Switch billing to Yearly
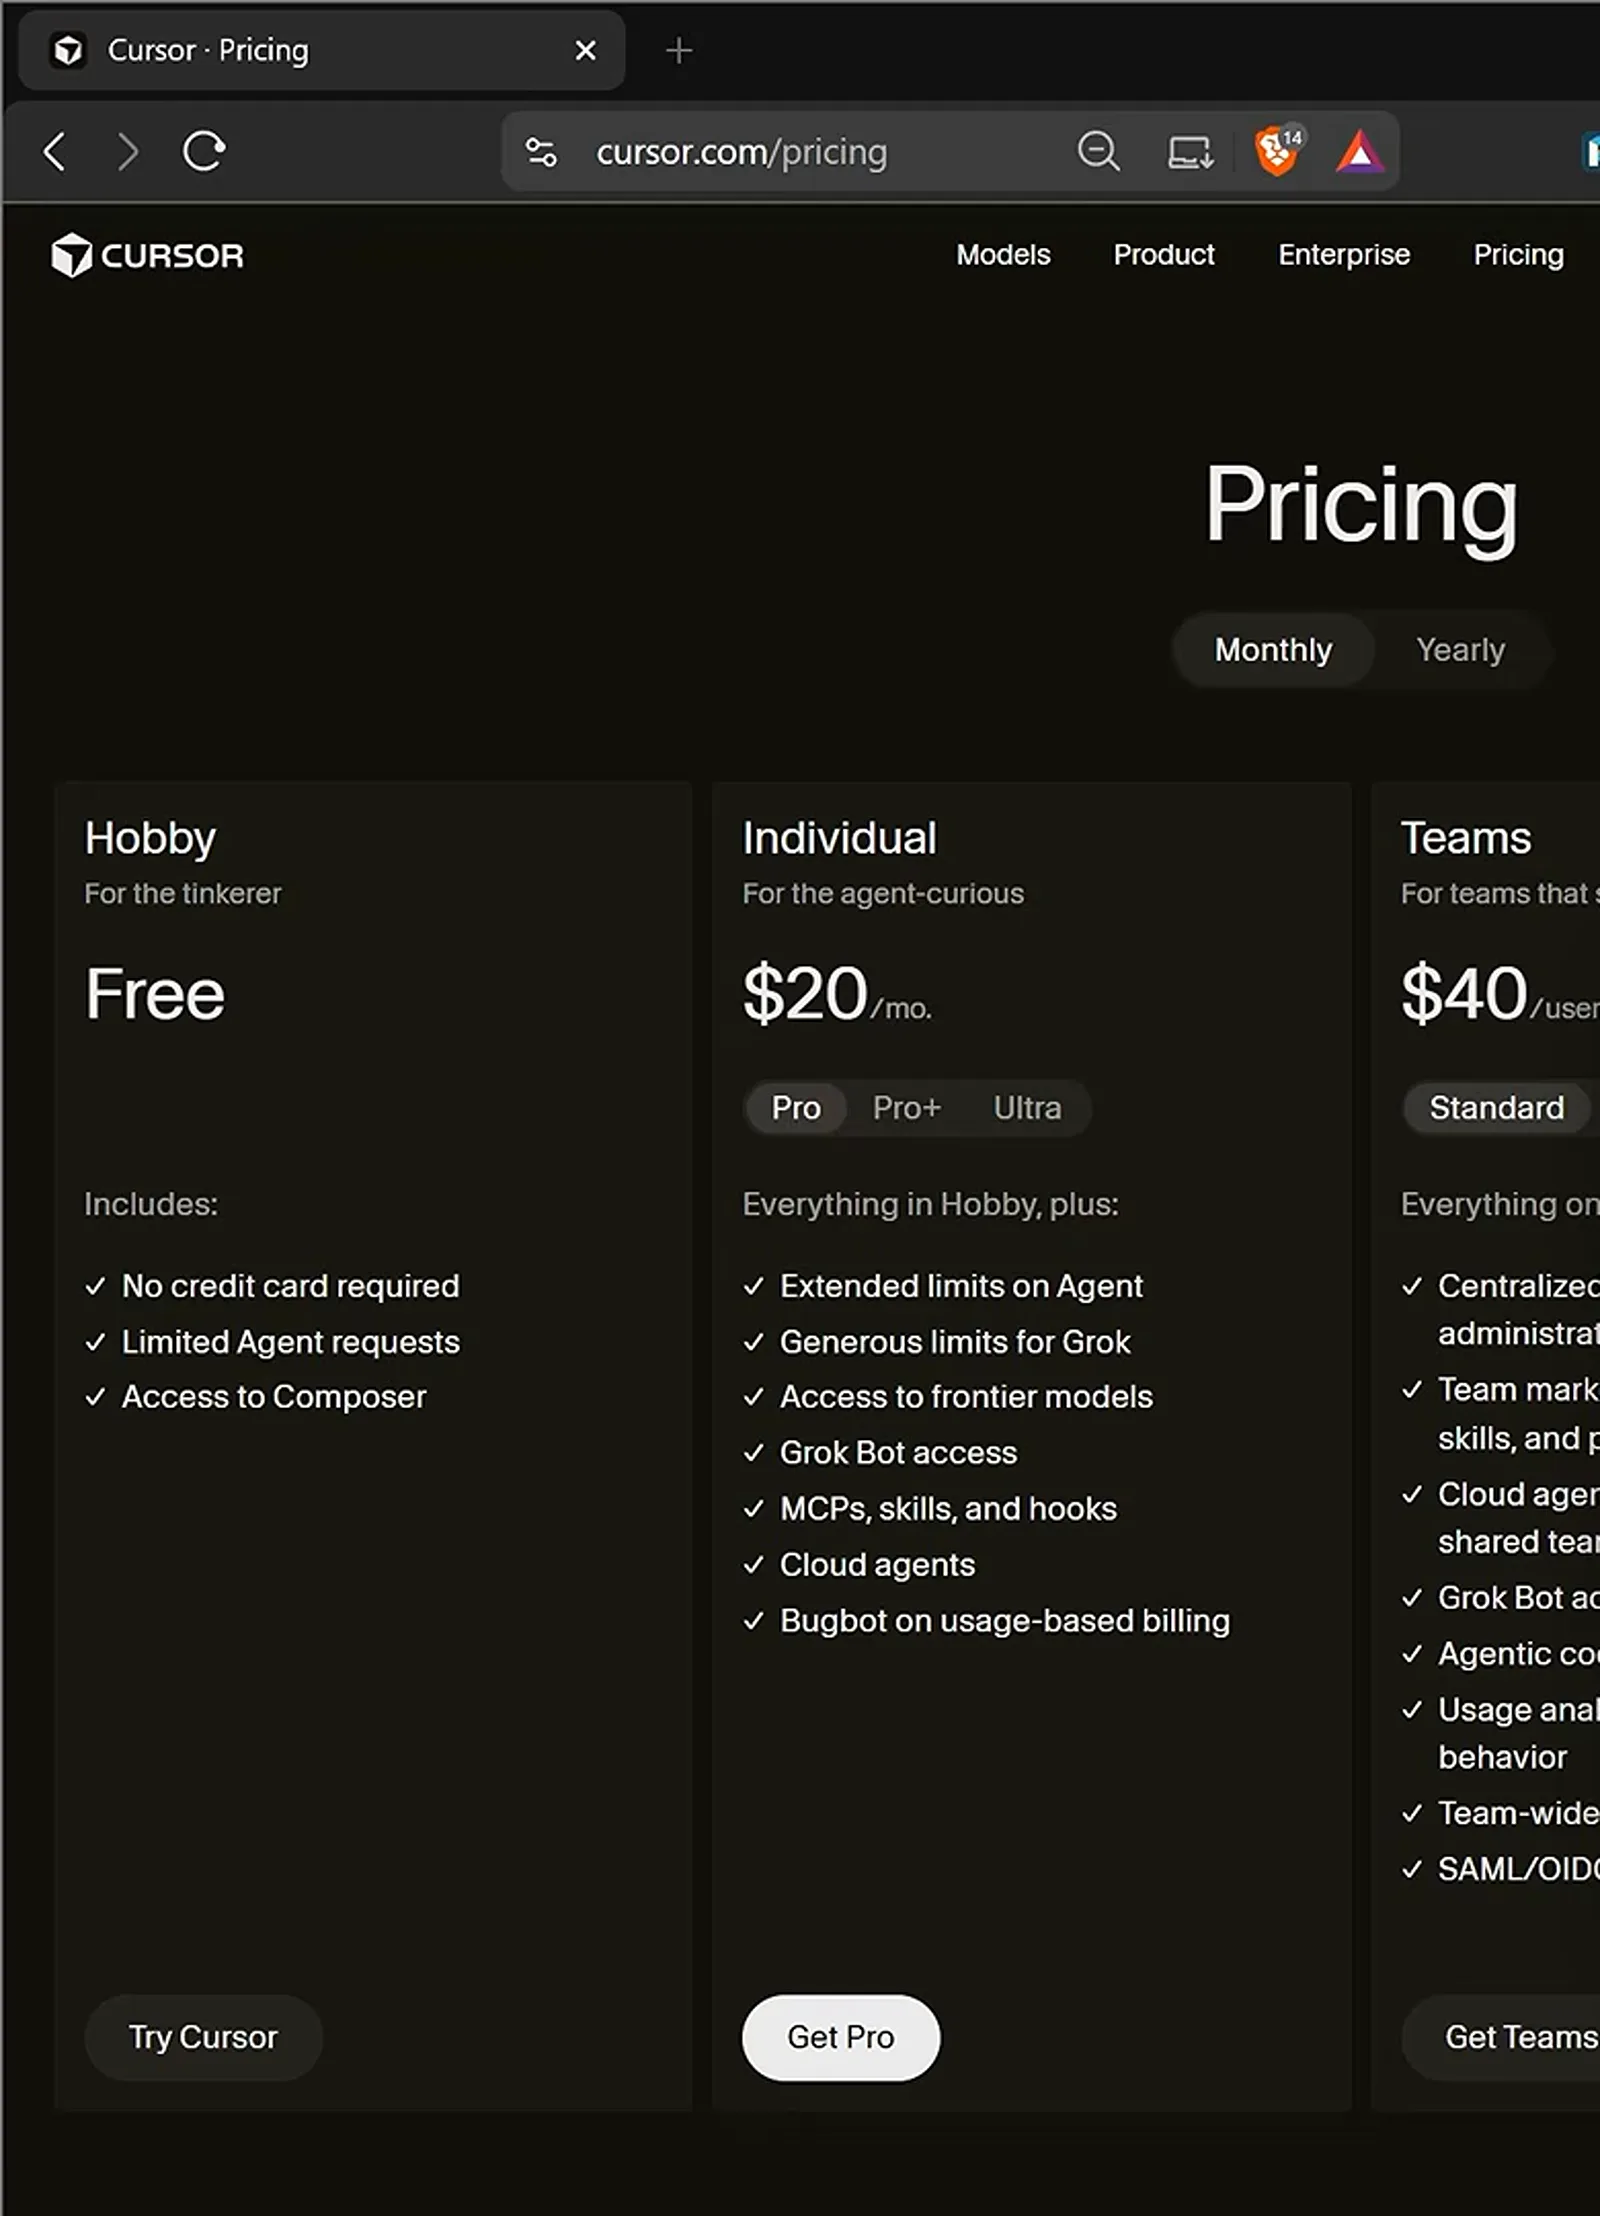Screen dimensions: 1600x2216 click(1460, 650)
